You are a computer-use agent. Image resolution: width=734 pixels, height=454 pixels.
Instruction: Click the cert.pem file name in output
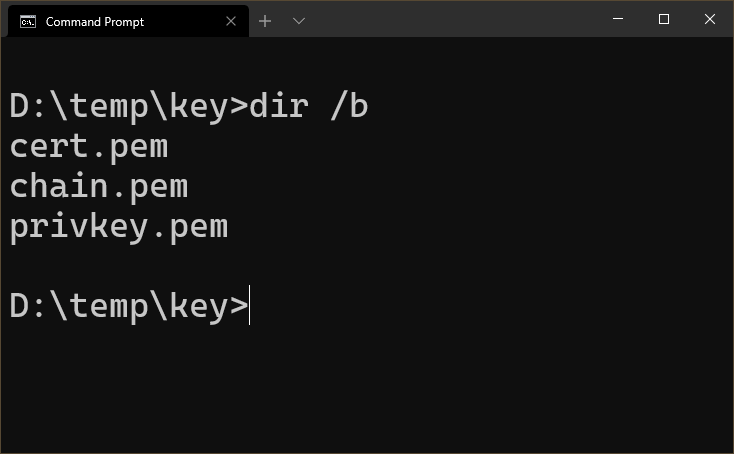(89, 146)
